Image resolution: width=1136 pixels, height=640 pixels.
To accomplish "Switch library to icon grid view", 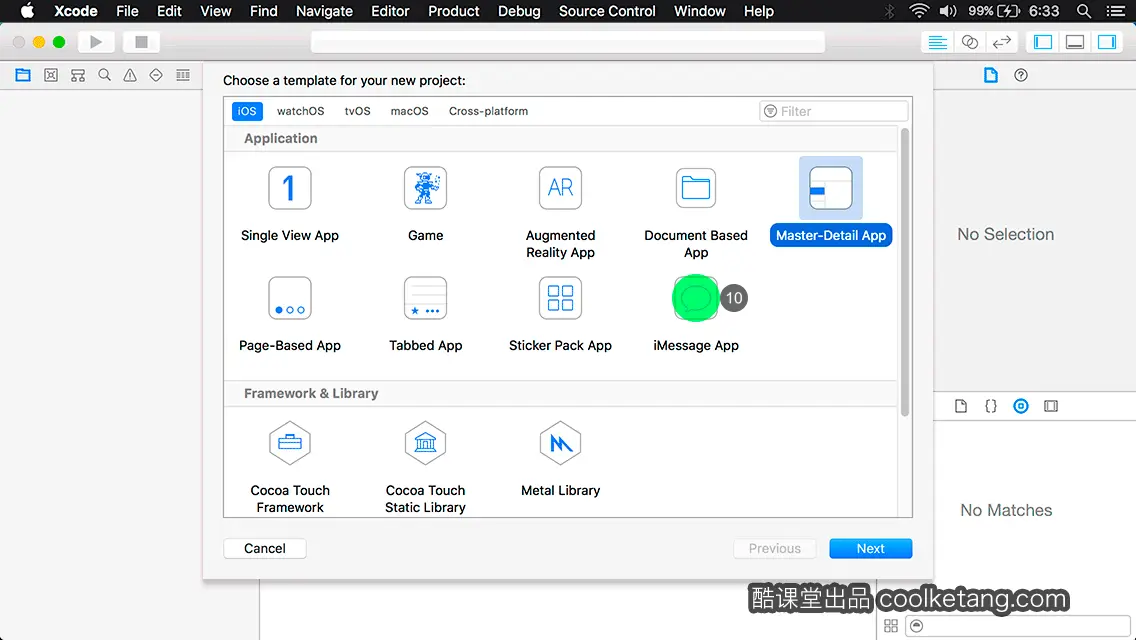I will [x=891, y=626].
